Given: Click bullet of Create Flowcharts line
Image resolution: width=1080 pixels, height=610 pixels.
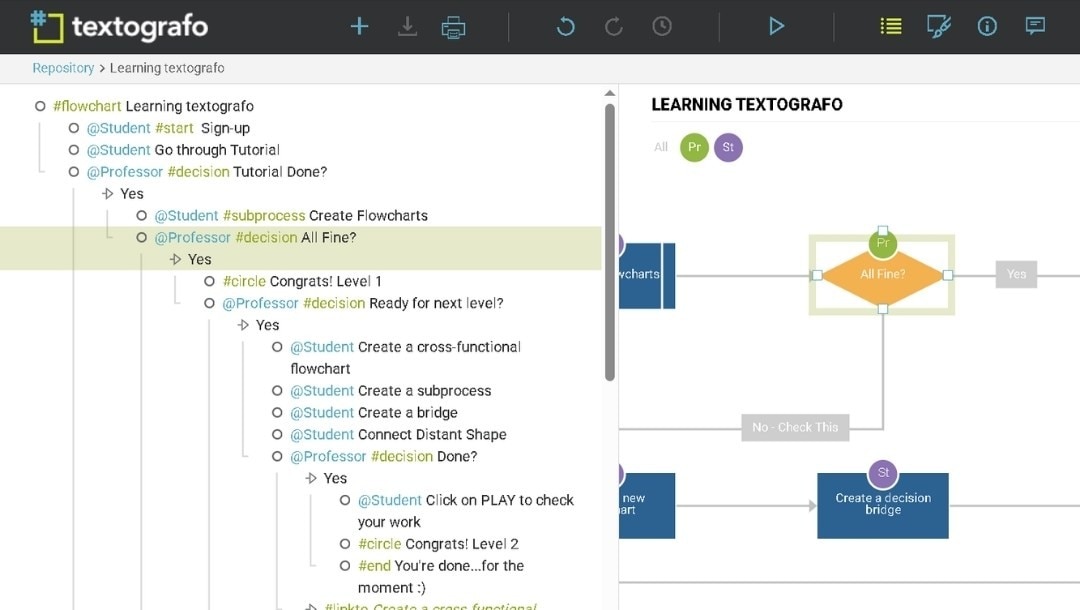Looking at the screenshot, I should [x=141, y=215].
